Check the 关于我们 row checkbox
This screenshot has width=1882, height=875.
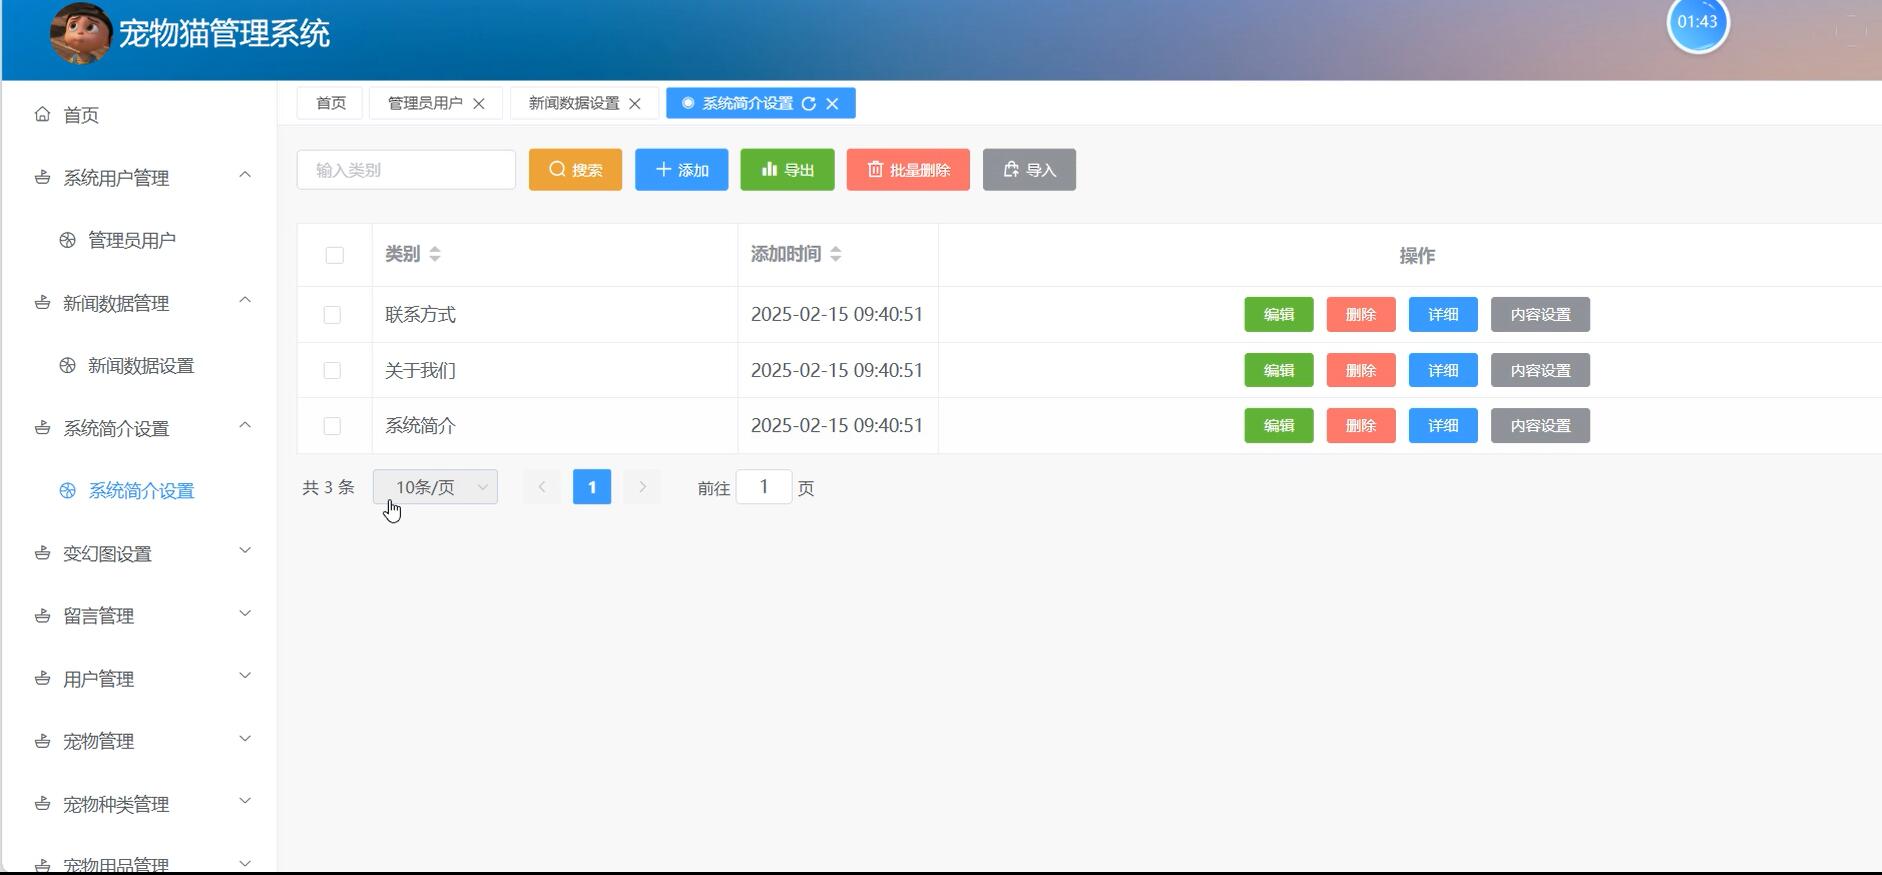(x=332, y=370)
